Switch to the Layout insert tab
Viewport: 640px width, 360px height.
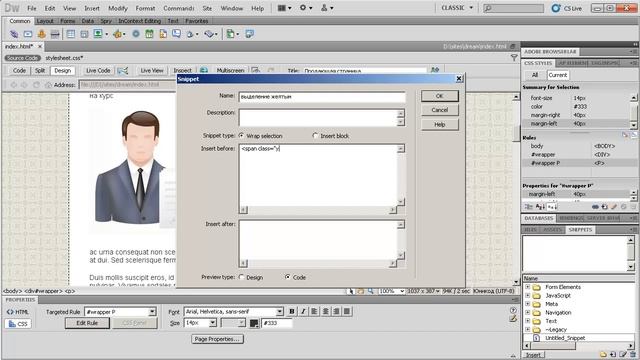tap(45, 21)
